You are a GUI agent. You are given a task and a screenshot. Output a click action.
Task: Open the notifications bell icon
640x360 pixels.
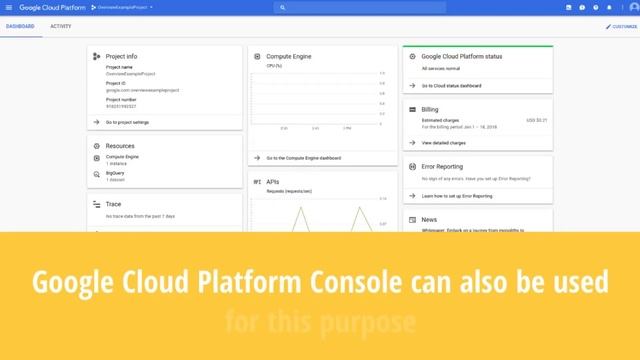tap(609, 7)
